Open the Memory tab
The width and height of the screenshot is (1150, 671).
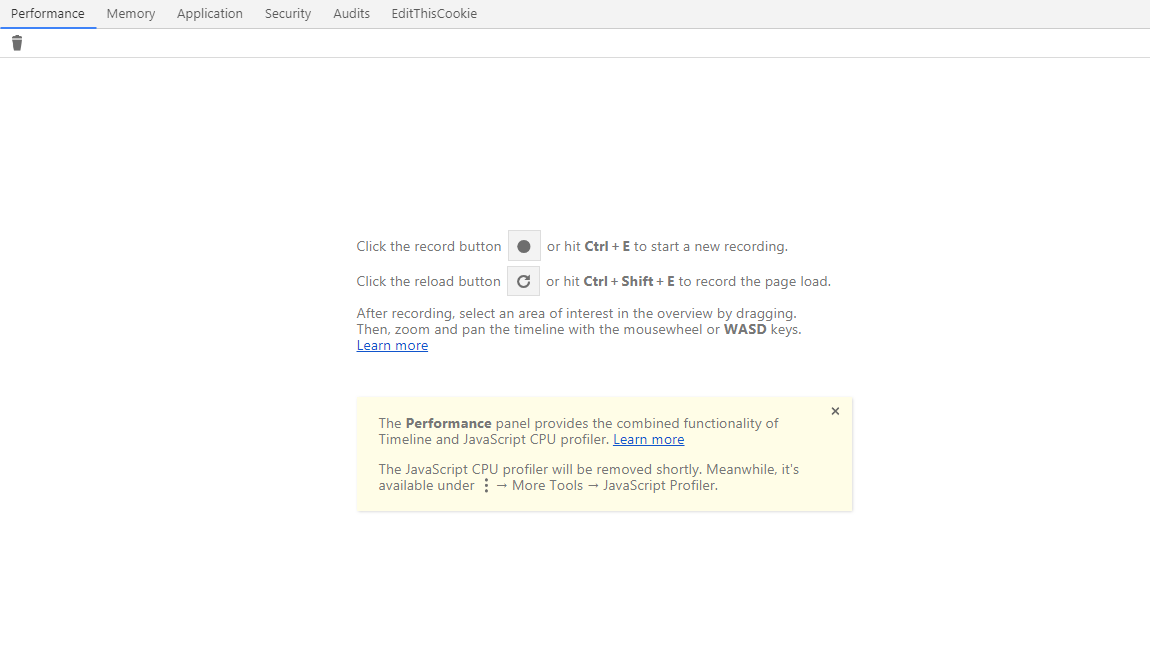tap(131, 14)
